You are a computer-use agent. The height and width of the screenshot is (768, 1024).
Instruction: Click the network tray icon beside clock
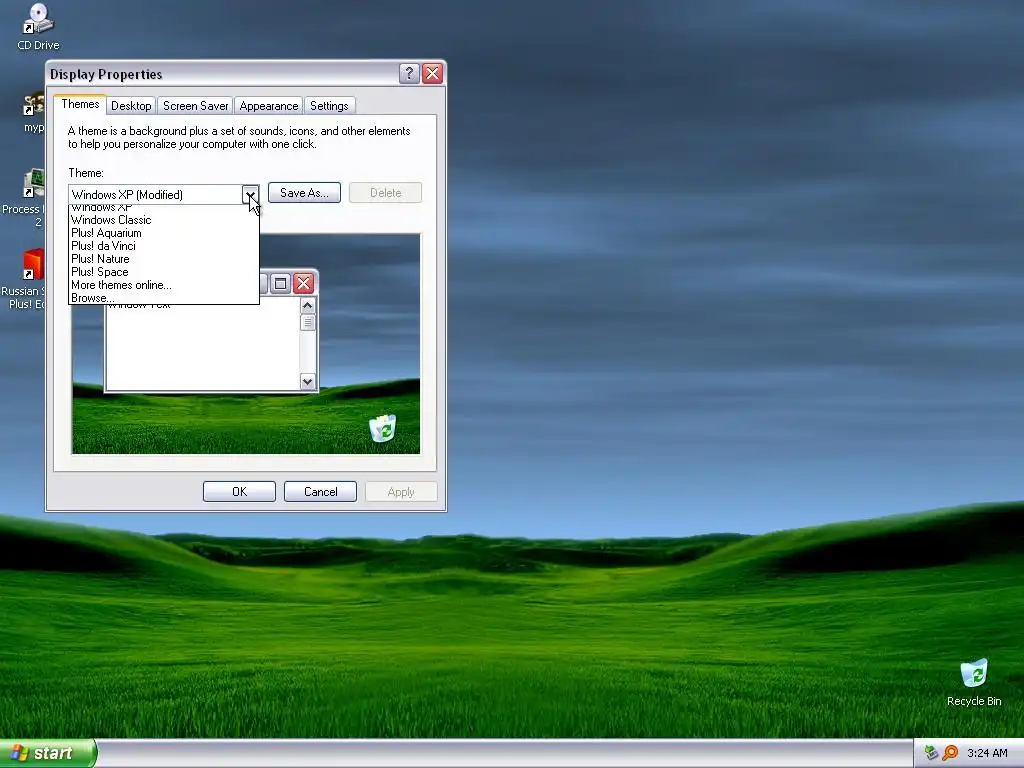click(931, 753)
